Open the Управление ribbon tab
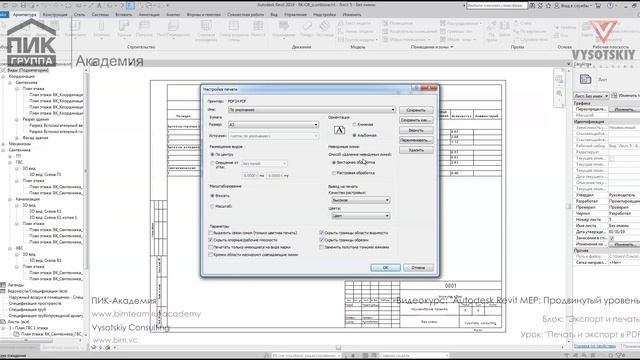 [296, 15]
